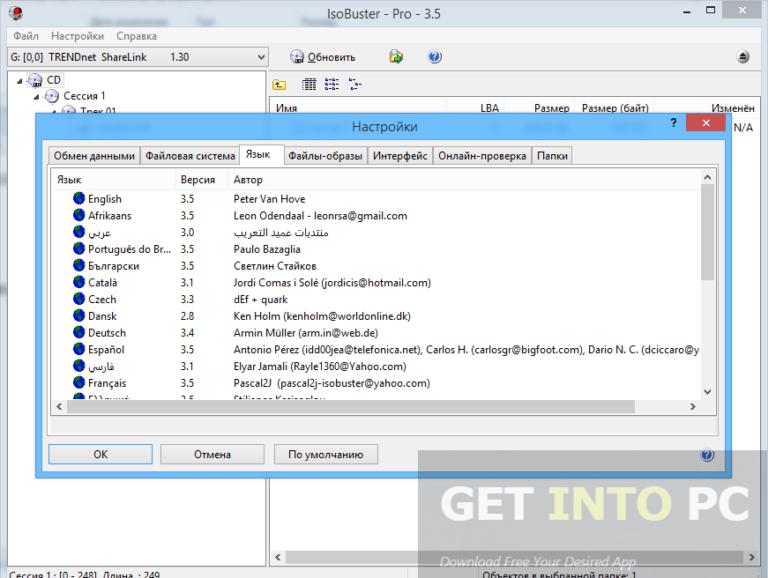
Task: Select Български language row
Action: tap(377, 265)
